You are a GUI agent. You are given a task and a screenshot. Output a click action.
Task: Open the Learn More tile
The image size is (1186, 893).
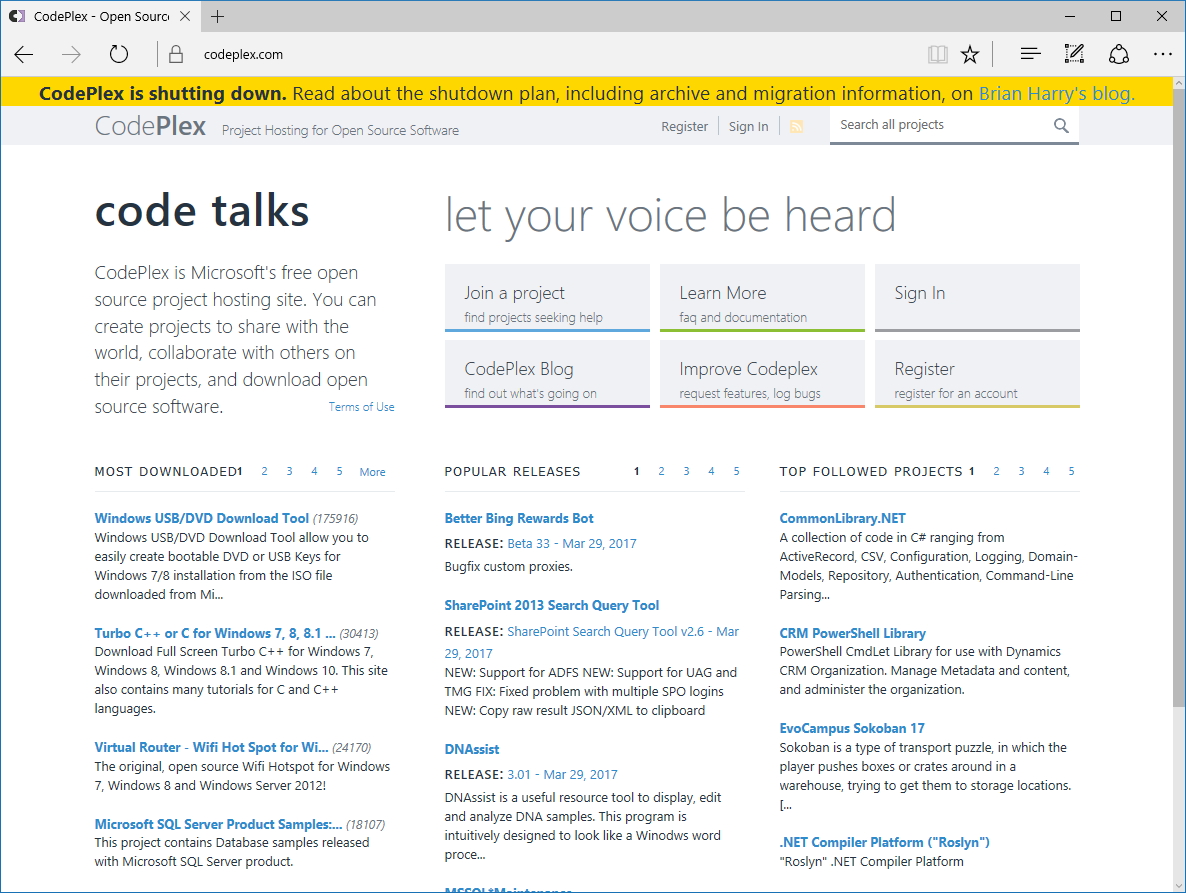pyautogui.click(x=762, y=298)
